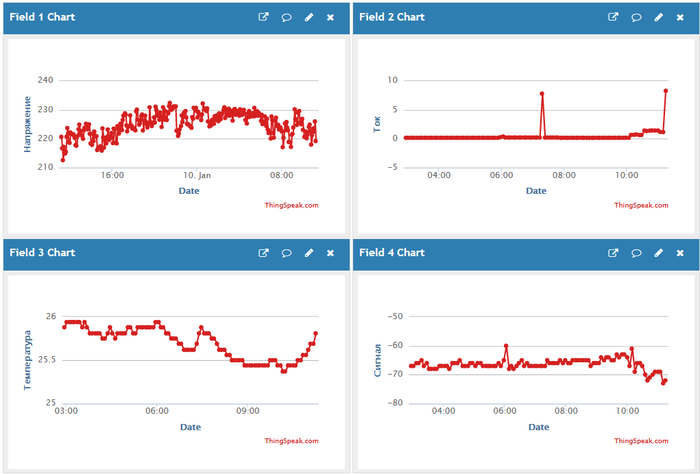Click the current spike peak near 07:00
The height and width of the screenshot is (474, 700).
(x=542, y=94)
